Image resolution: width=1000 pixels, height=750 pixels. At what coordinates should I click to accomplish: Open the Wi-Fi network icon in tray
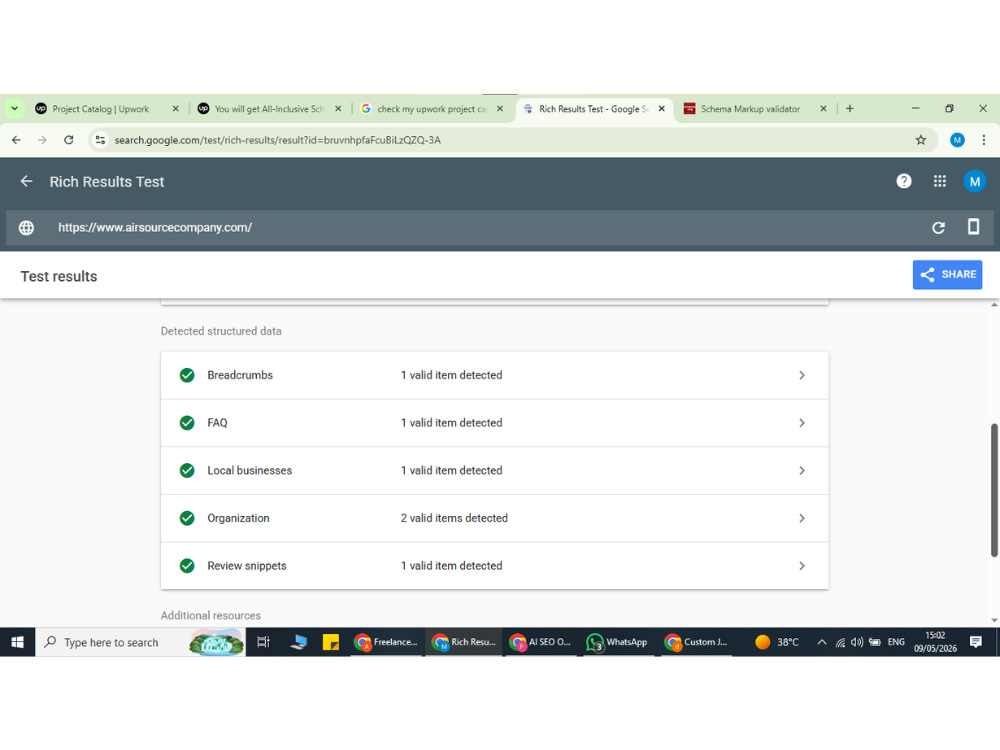click(x=840, y=642)
